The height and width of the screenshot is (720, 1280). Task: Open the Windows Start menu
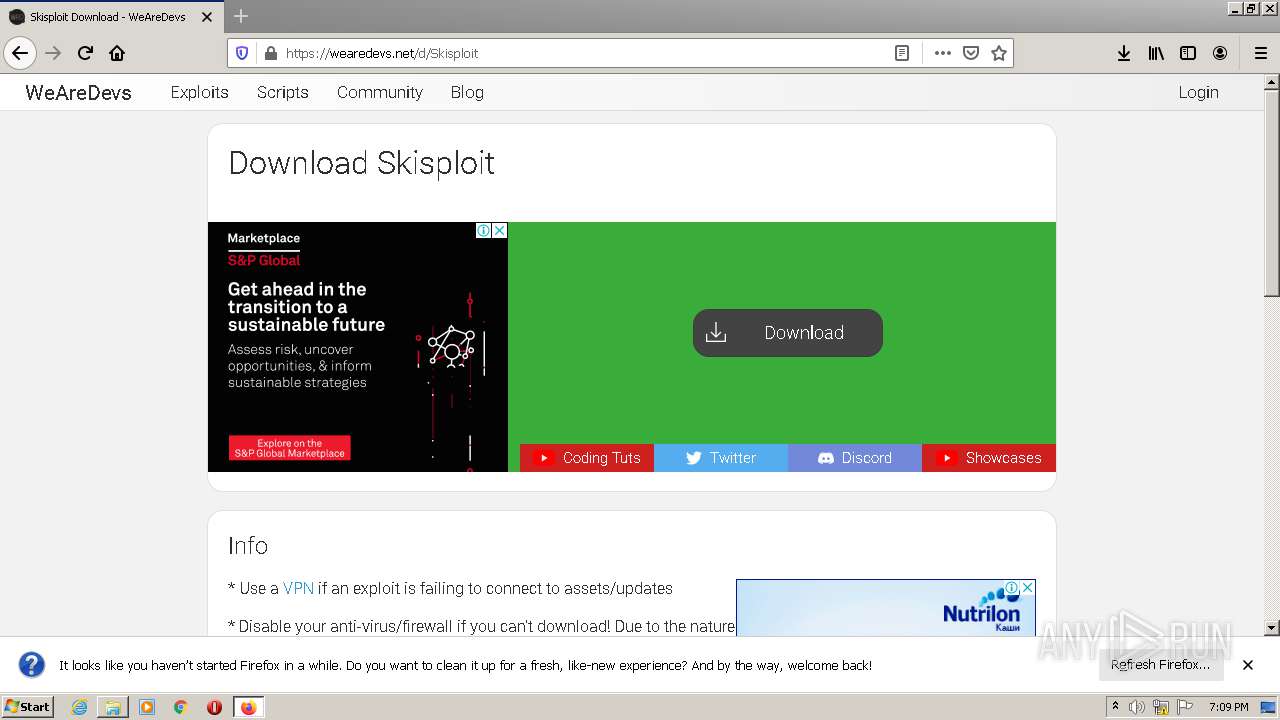click(28, 707)
